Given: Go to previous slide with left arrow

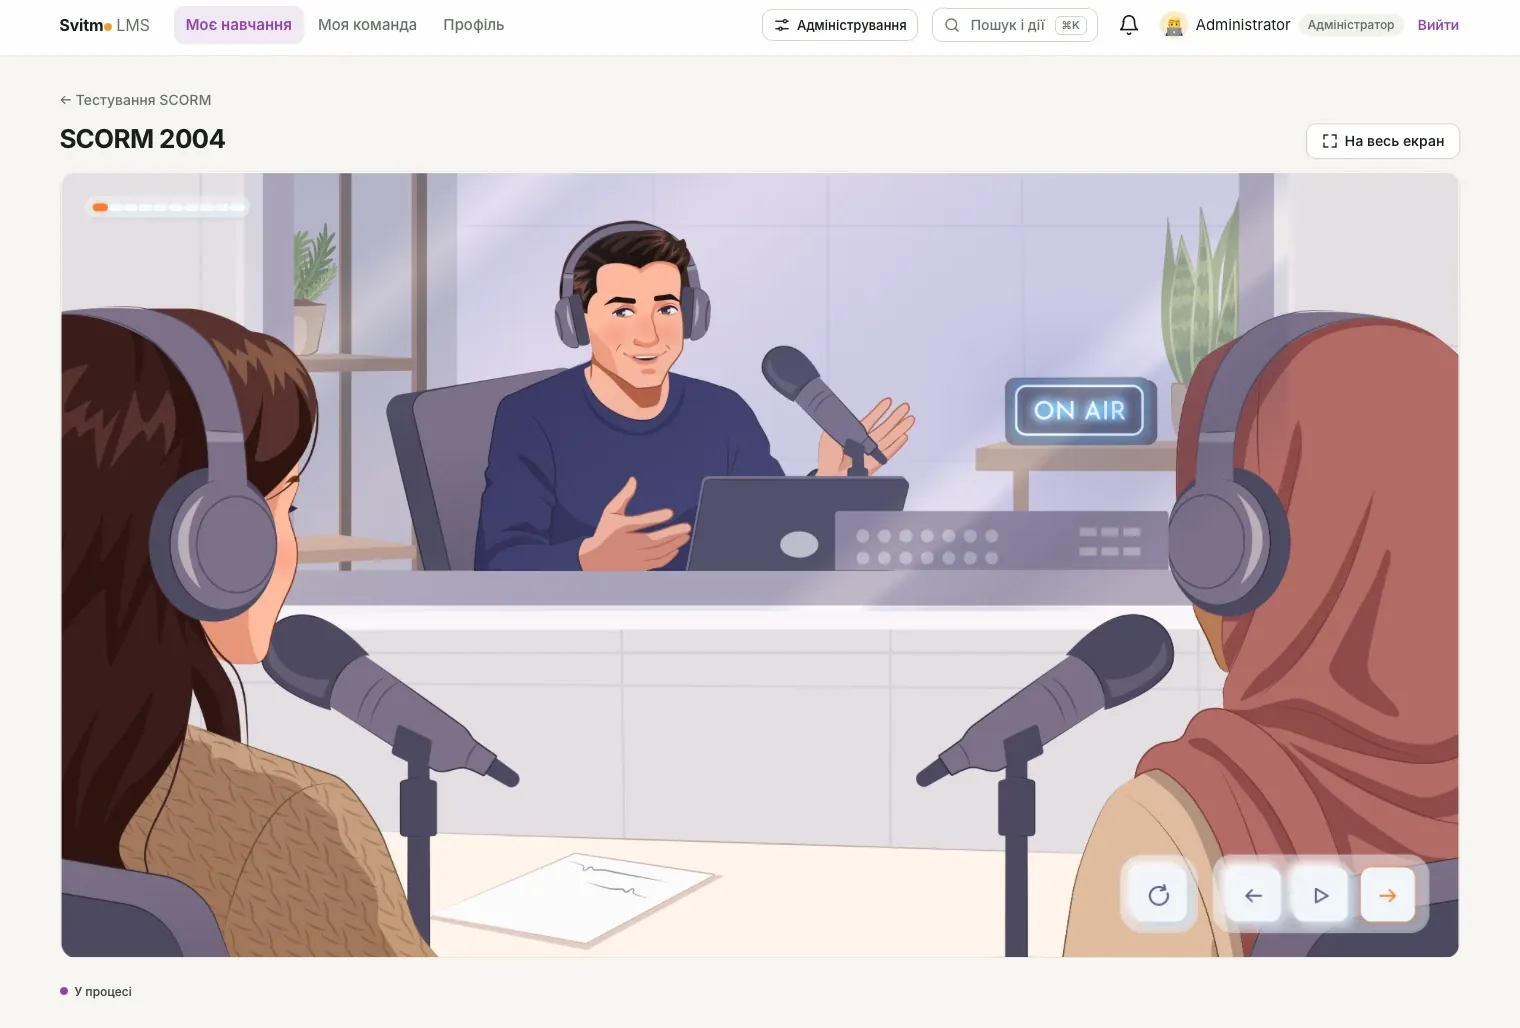Looking at the screenshot, I should 1253,895.
